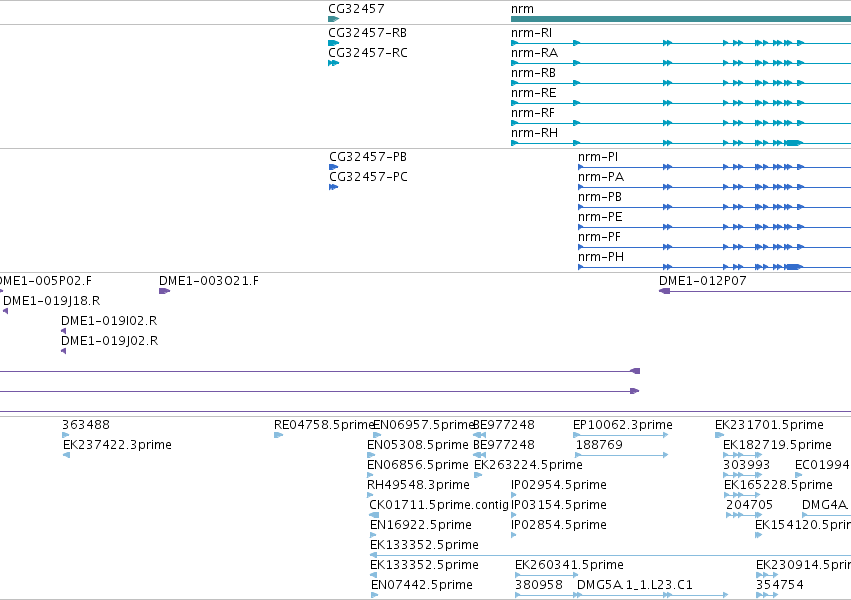Select the teal nrm gene bar
Viewport: 851px width, 600px height.
point(681,19)
